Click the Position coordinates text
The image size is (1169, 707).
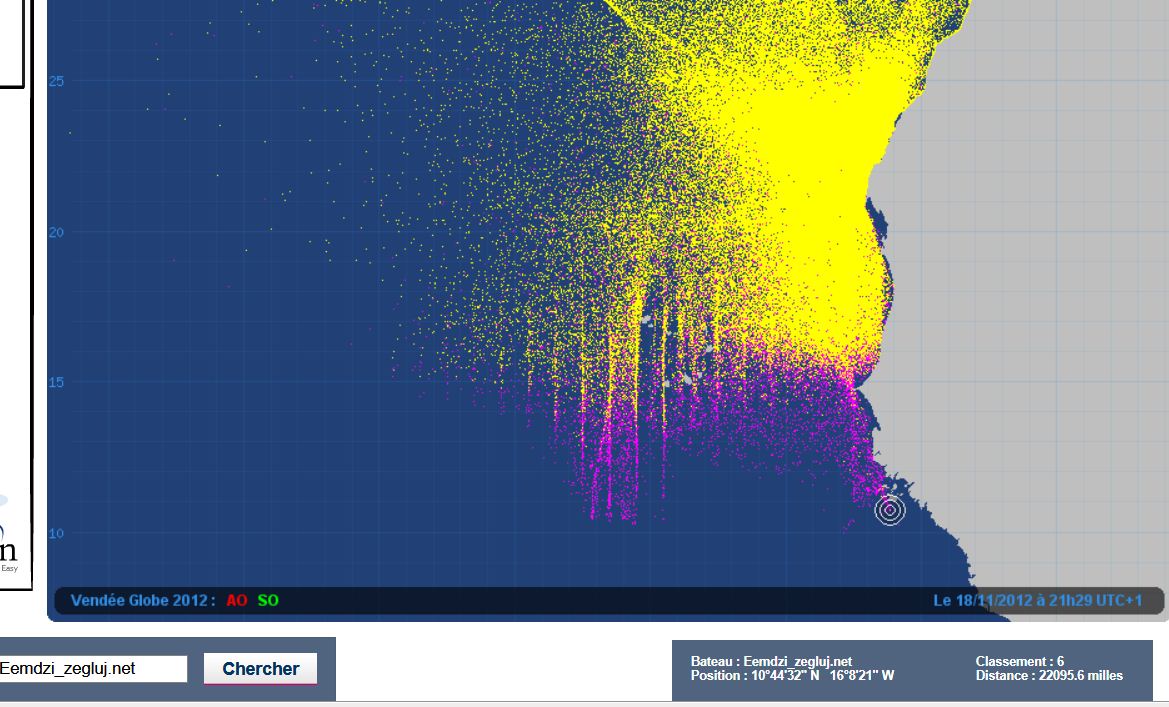tap(792, 676)
